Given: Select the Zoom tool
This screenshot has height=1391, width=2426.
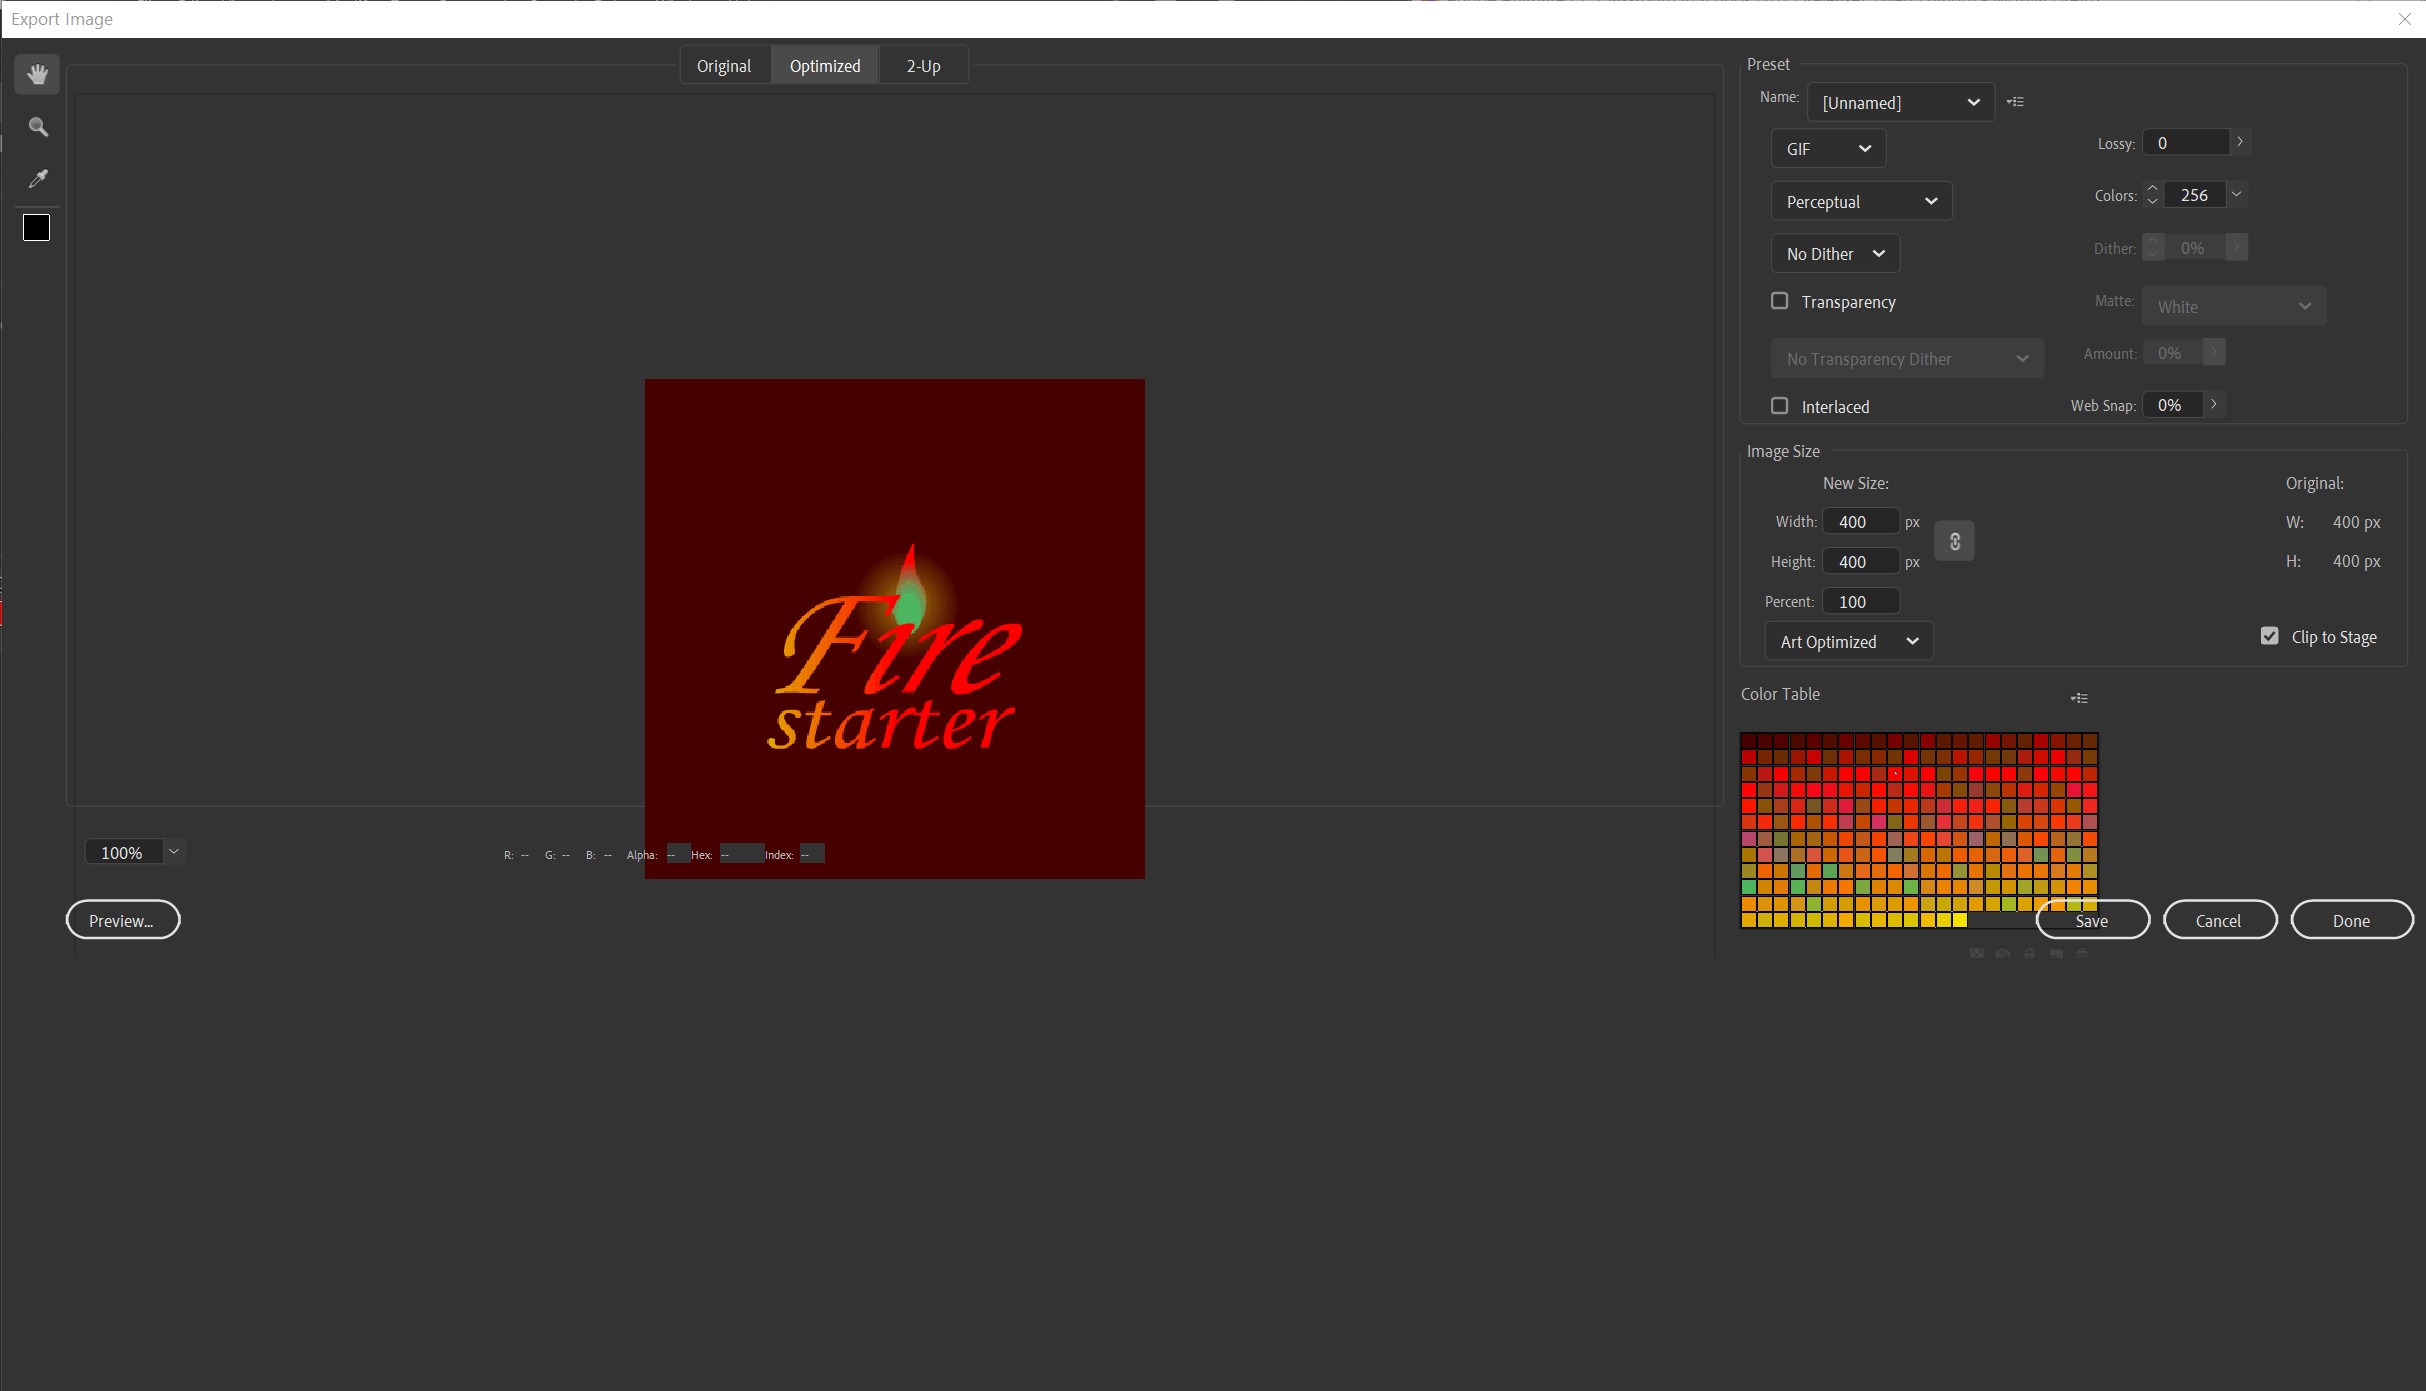Looking at the screenshot, I should [x=37, y=126].
